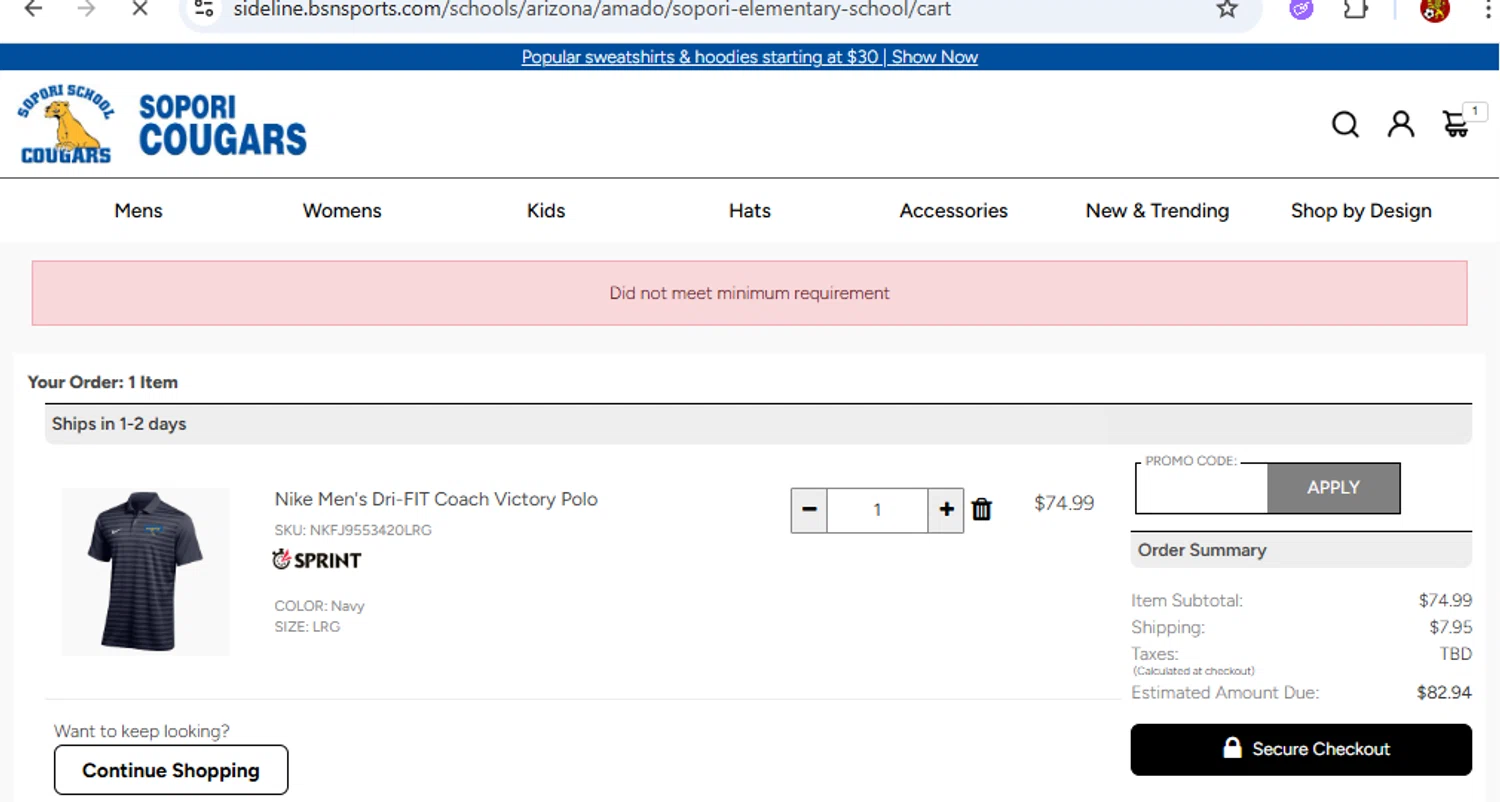Click the 'SIZE: LRG' text
This screenshot has width=1500, height=802.
click(307, 627)
